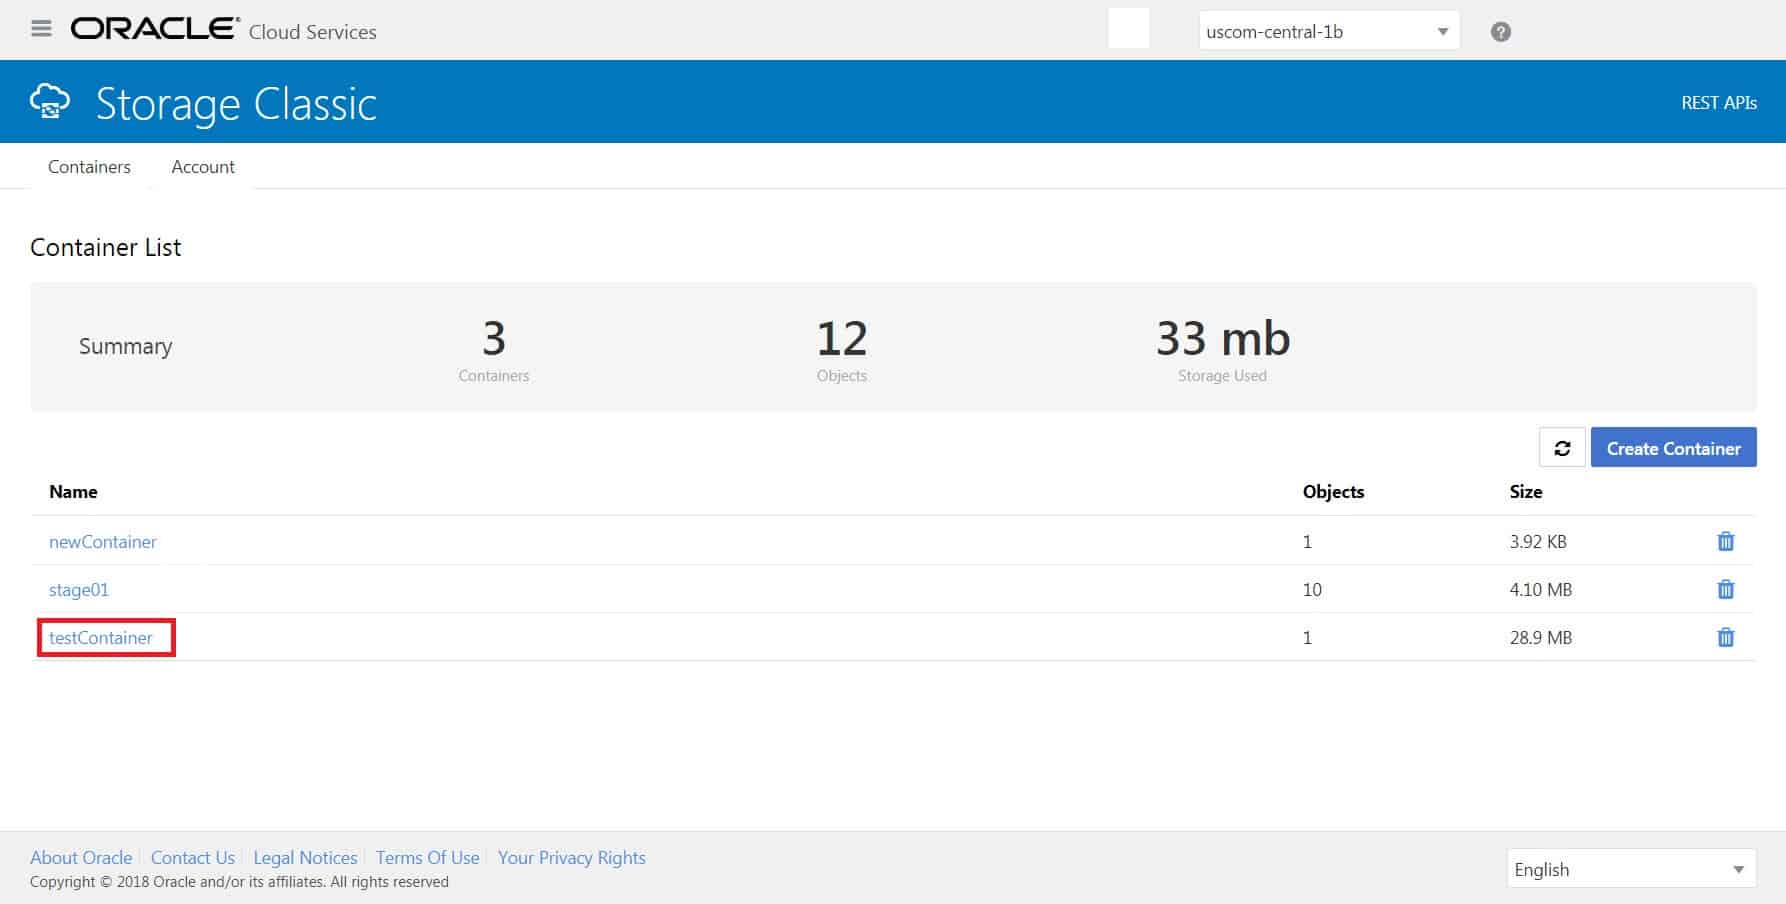Switch to the Account tab
Viewport: 1786px width, 904px height.
tap(203, 167)
